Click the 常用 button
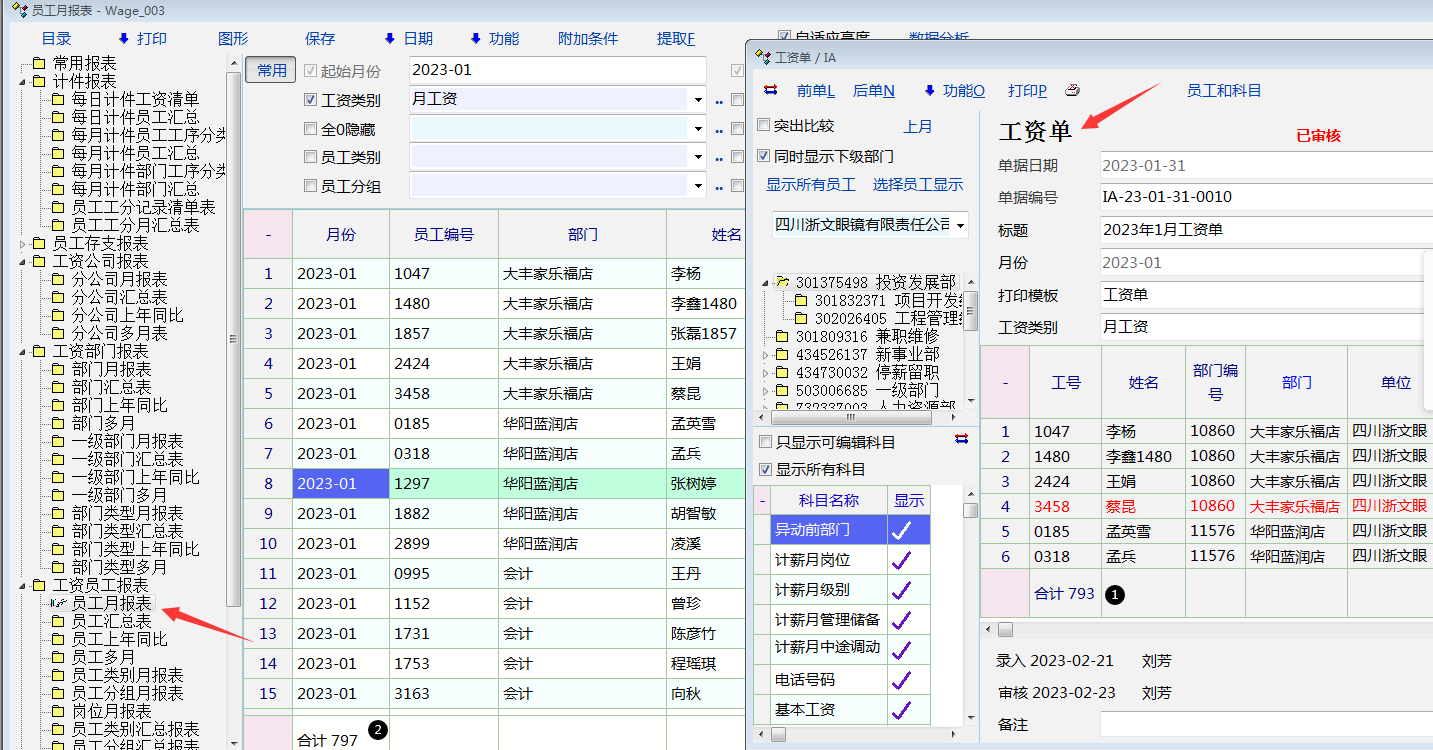The height and width of the screenshot is (750, 1433). tap(271, 70)
